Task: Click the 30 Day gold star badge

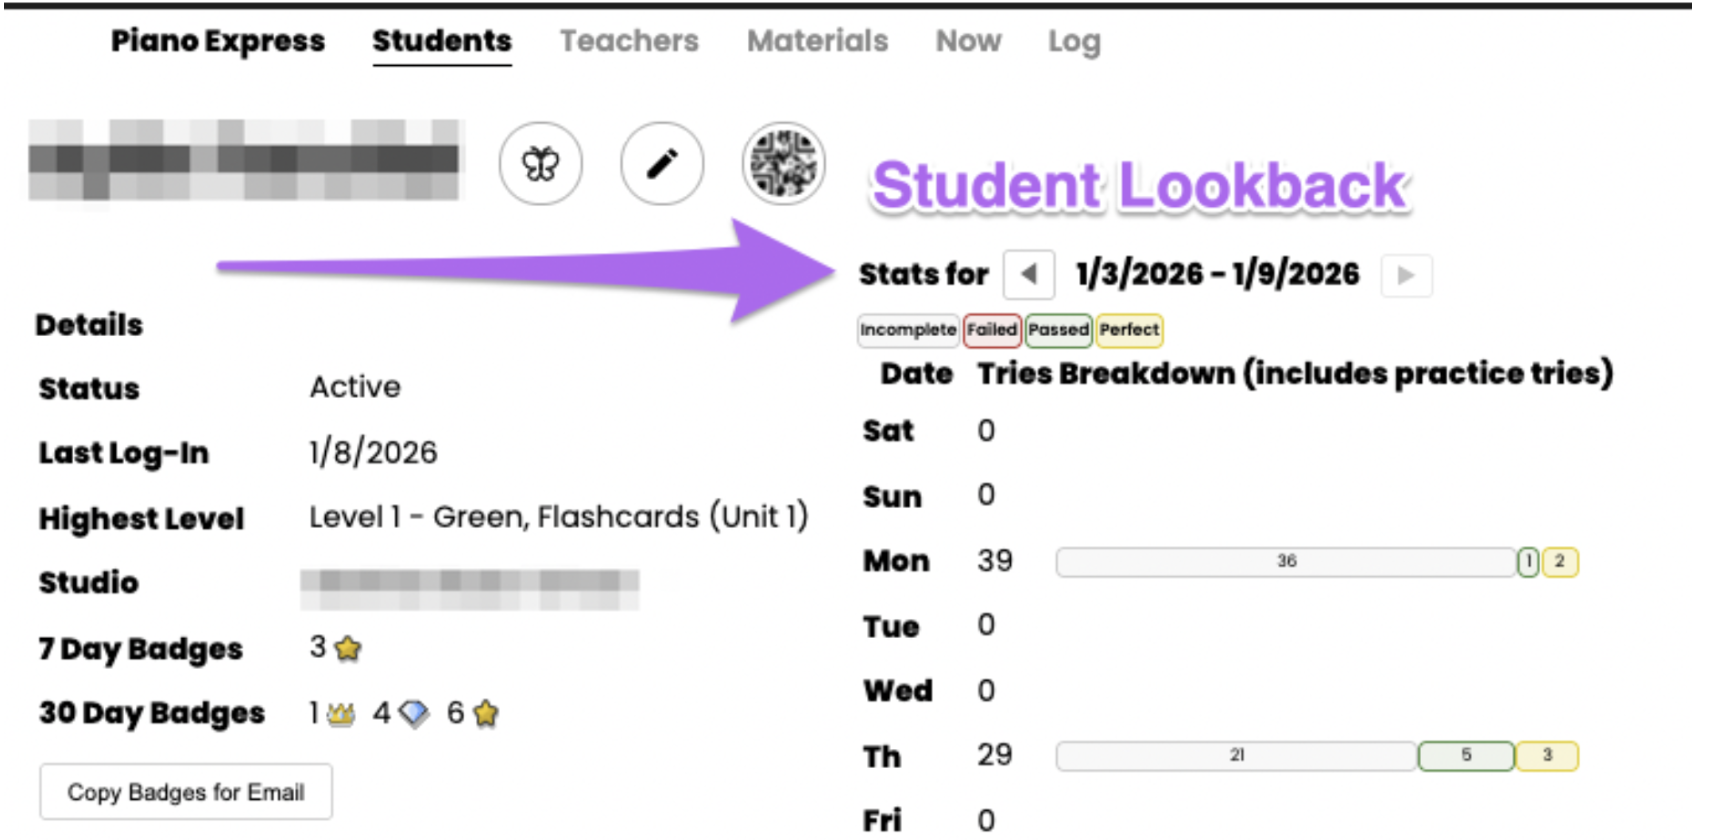Action: [486, 714]
